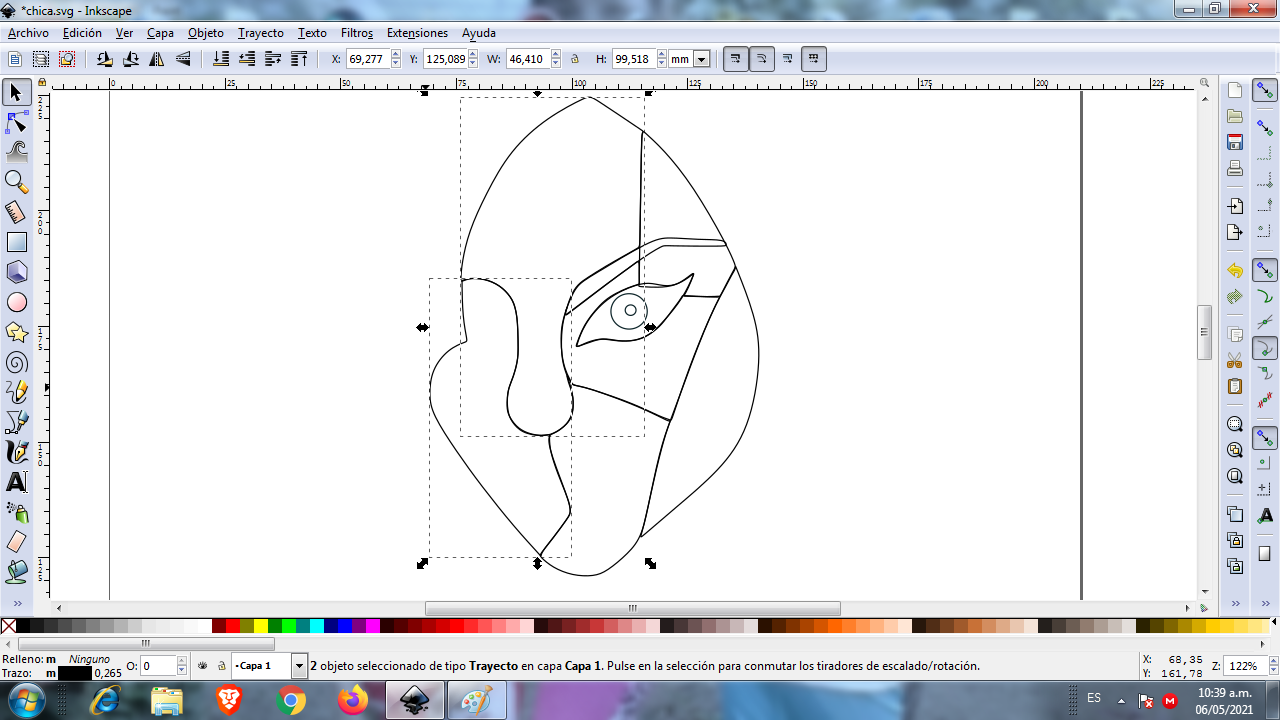Select the Tweak objects tool
This screenshot has height=720, width=1280.
click(16, 152)
